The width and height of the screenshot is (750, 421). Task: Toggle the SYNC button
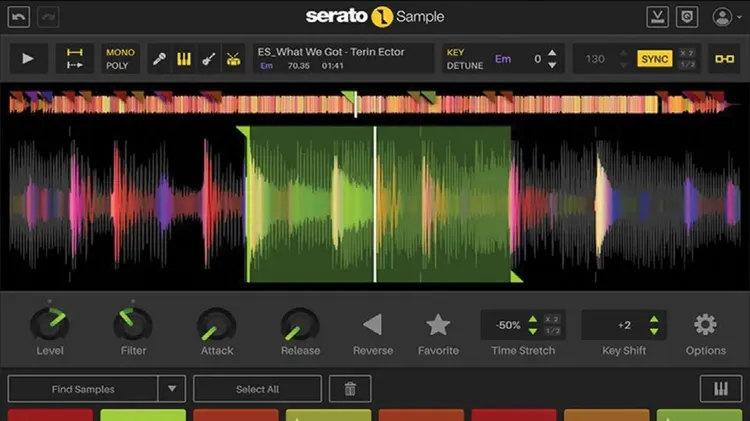[654, 59]
